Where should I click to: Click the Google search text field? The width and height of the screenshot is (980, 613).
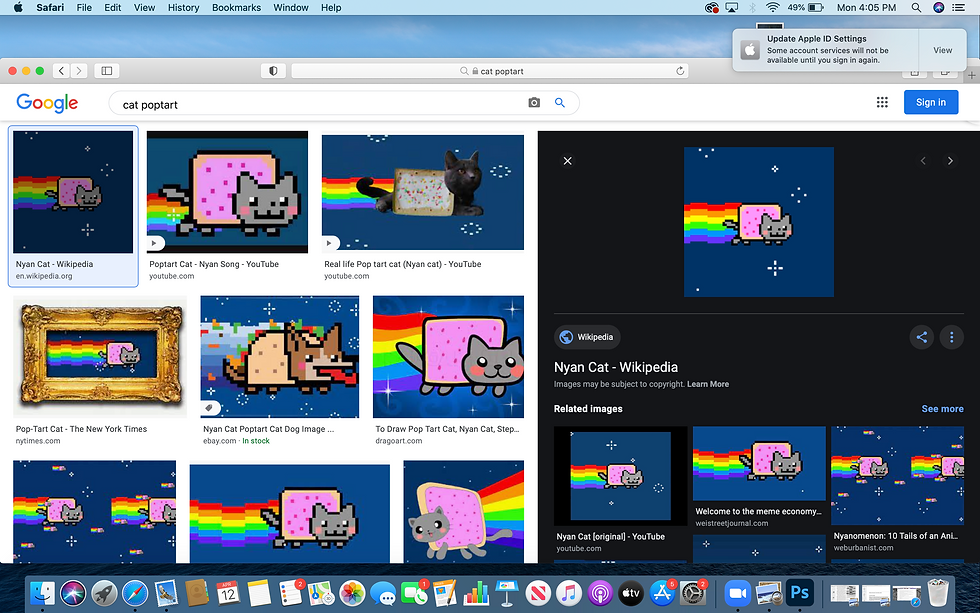pyautogui.click(x=319, y=104)
